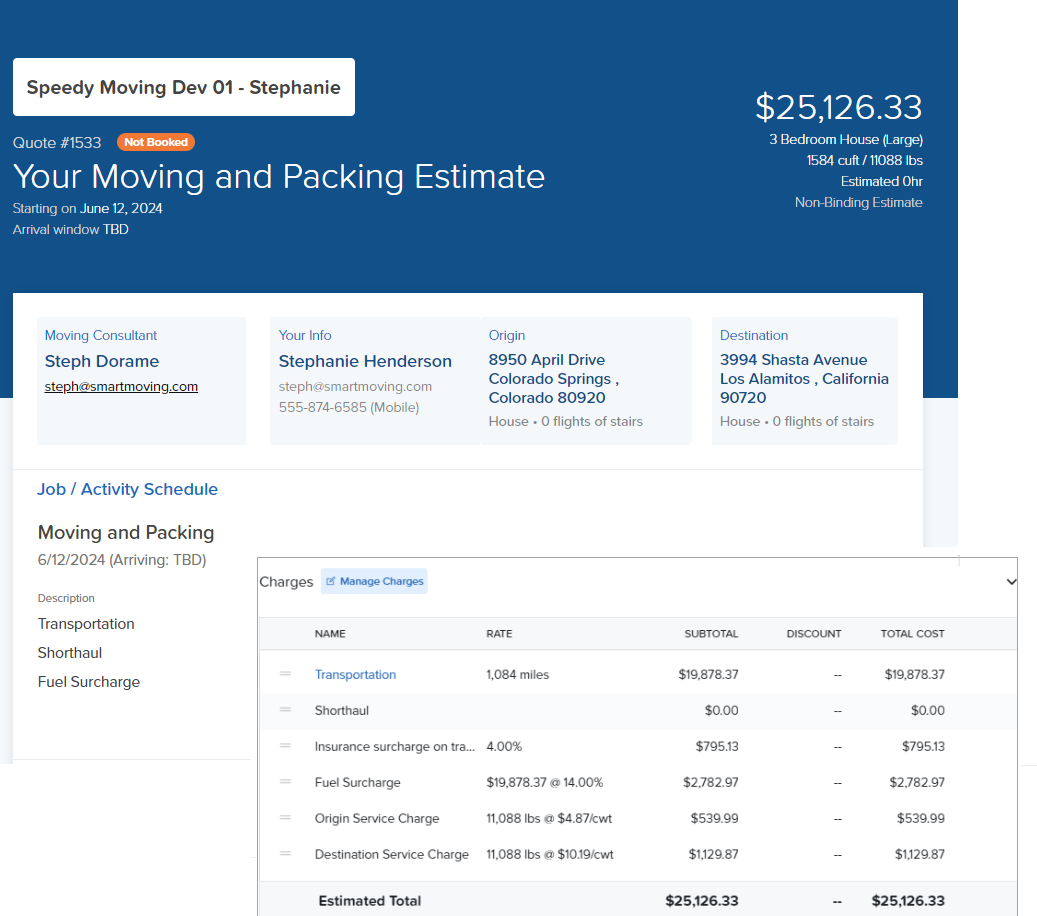Screen dimensions: 1037x916
Task: Click the $25,126.33 estimate amount
Action: click(838, 107)
